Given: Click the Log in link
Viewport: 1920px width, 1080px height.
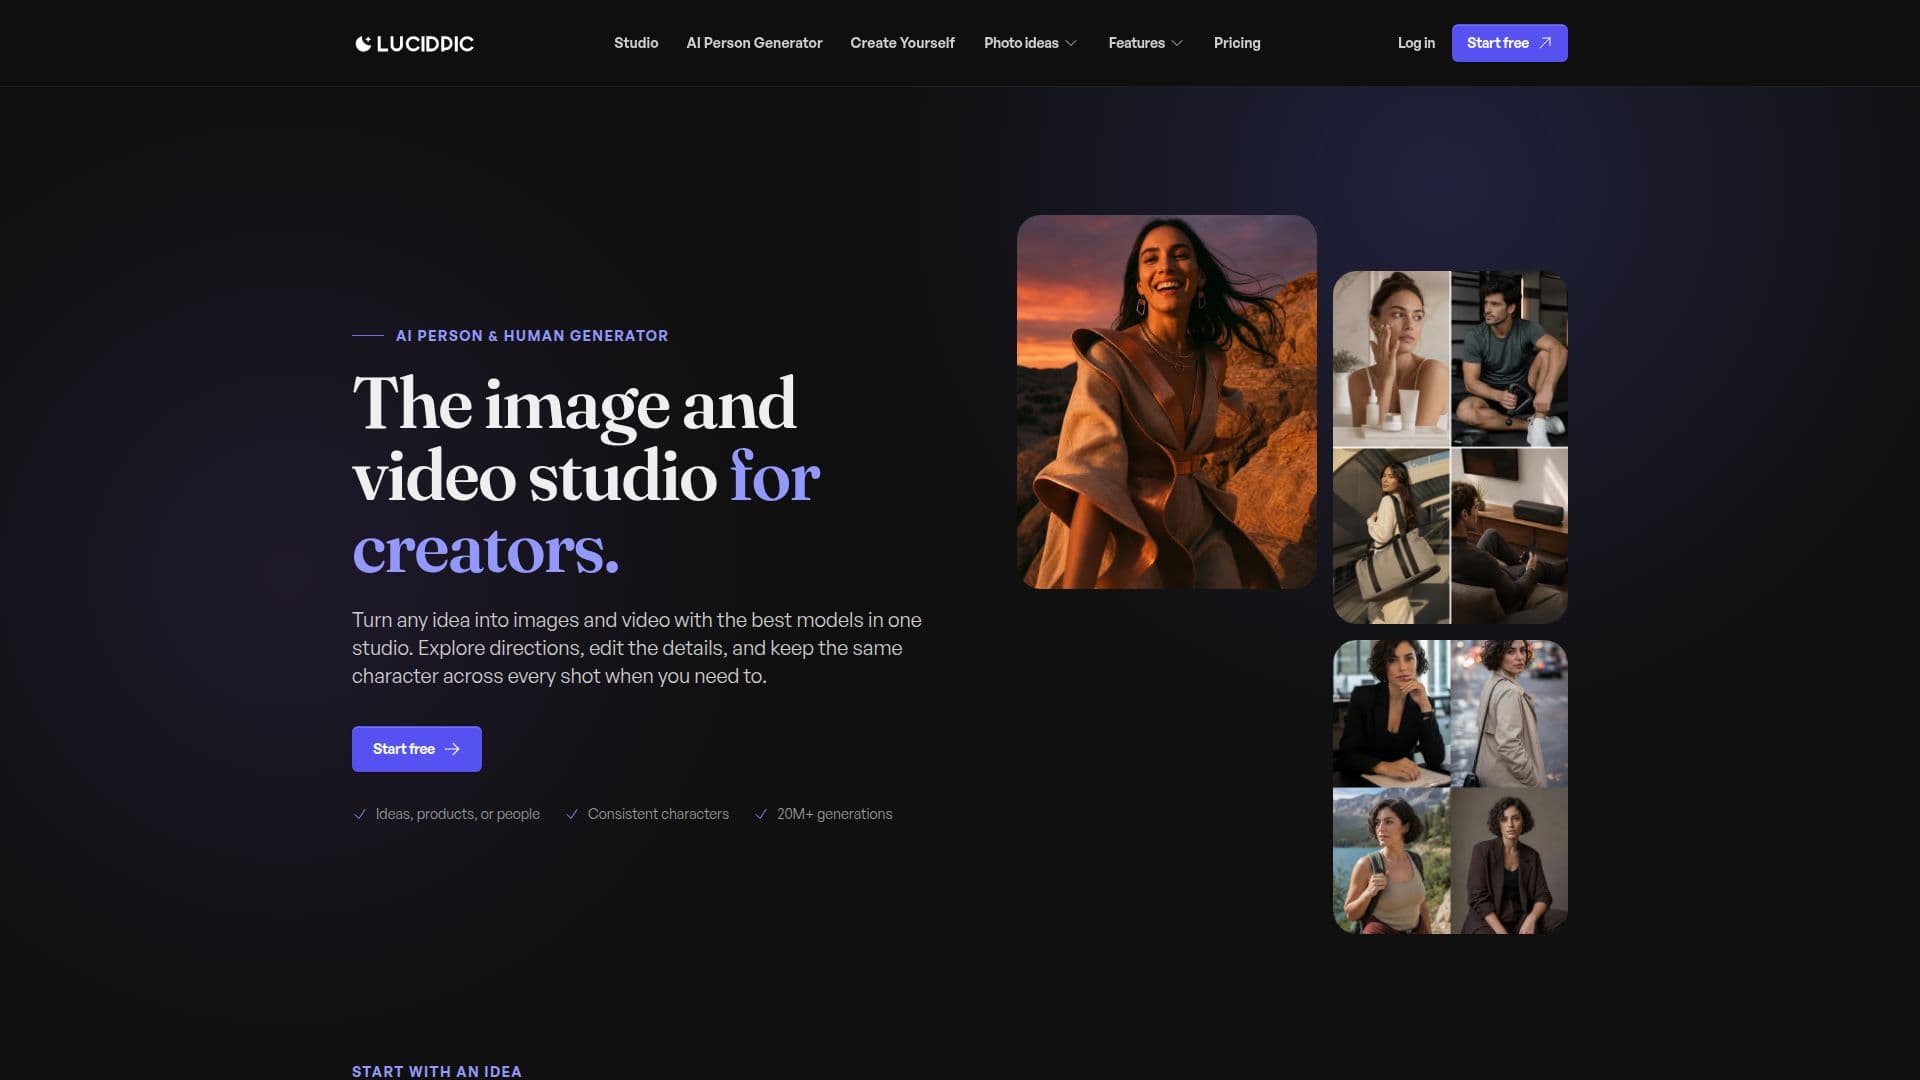Looking at the screenshot, I should (x=1416, y=43).
